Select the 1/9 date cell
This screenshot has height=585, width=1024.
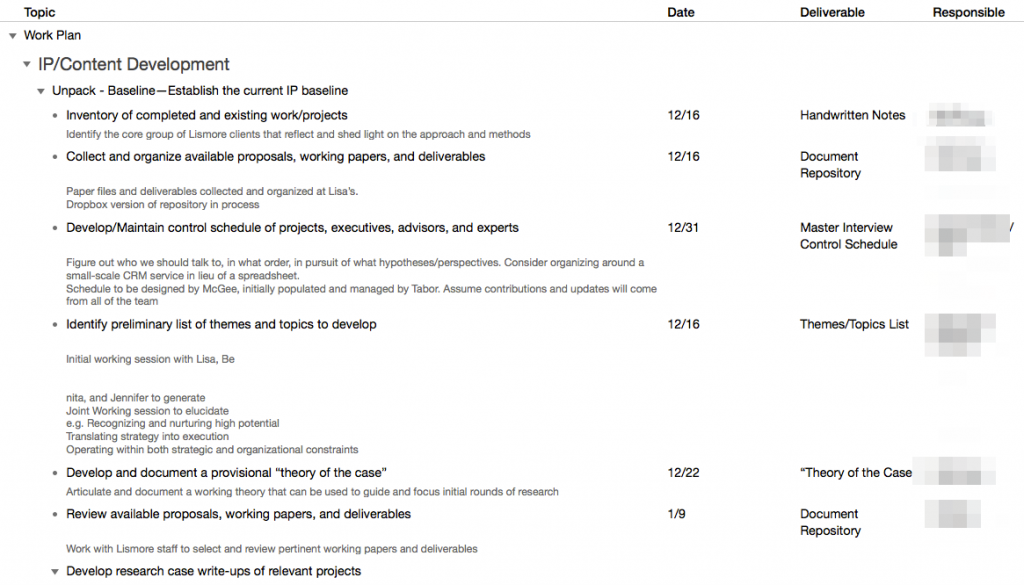[677, 514]
